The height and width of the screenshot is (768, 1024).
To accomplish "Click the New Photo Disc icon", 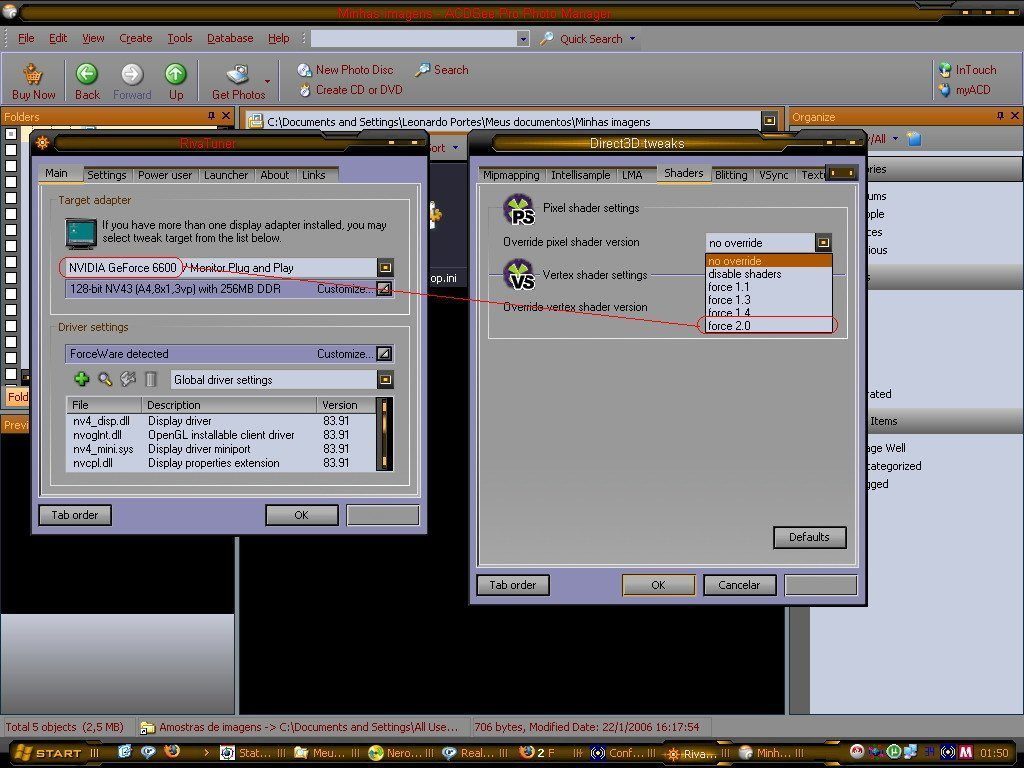I will [305, 70].
